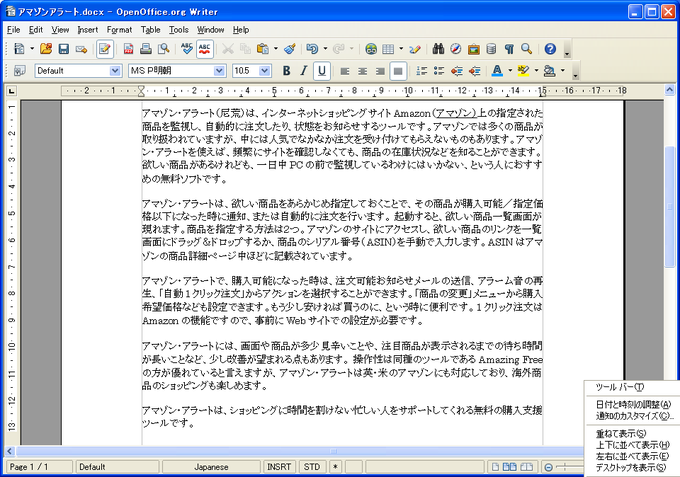Decrease paragraph indent icon

[x=457, y=71]
